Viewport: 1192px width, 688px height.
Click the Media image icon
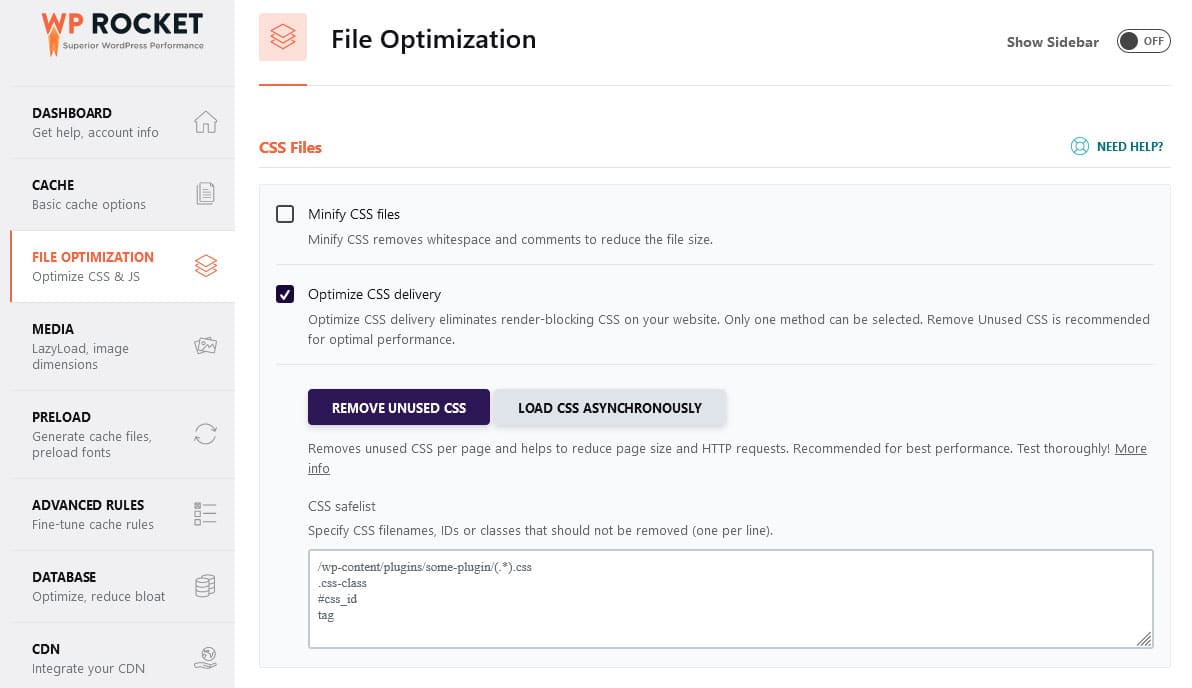[205, 346]
